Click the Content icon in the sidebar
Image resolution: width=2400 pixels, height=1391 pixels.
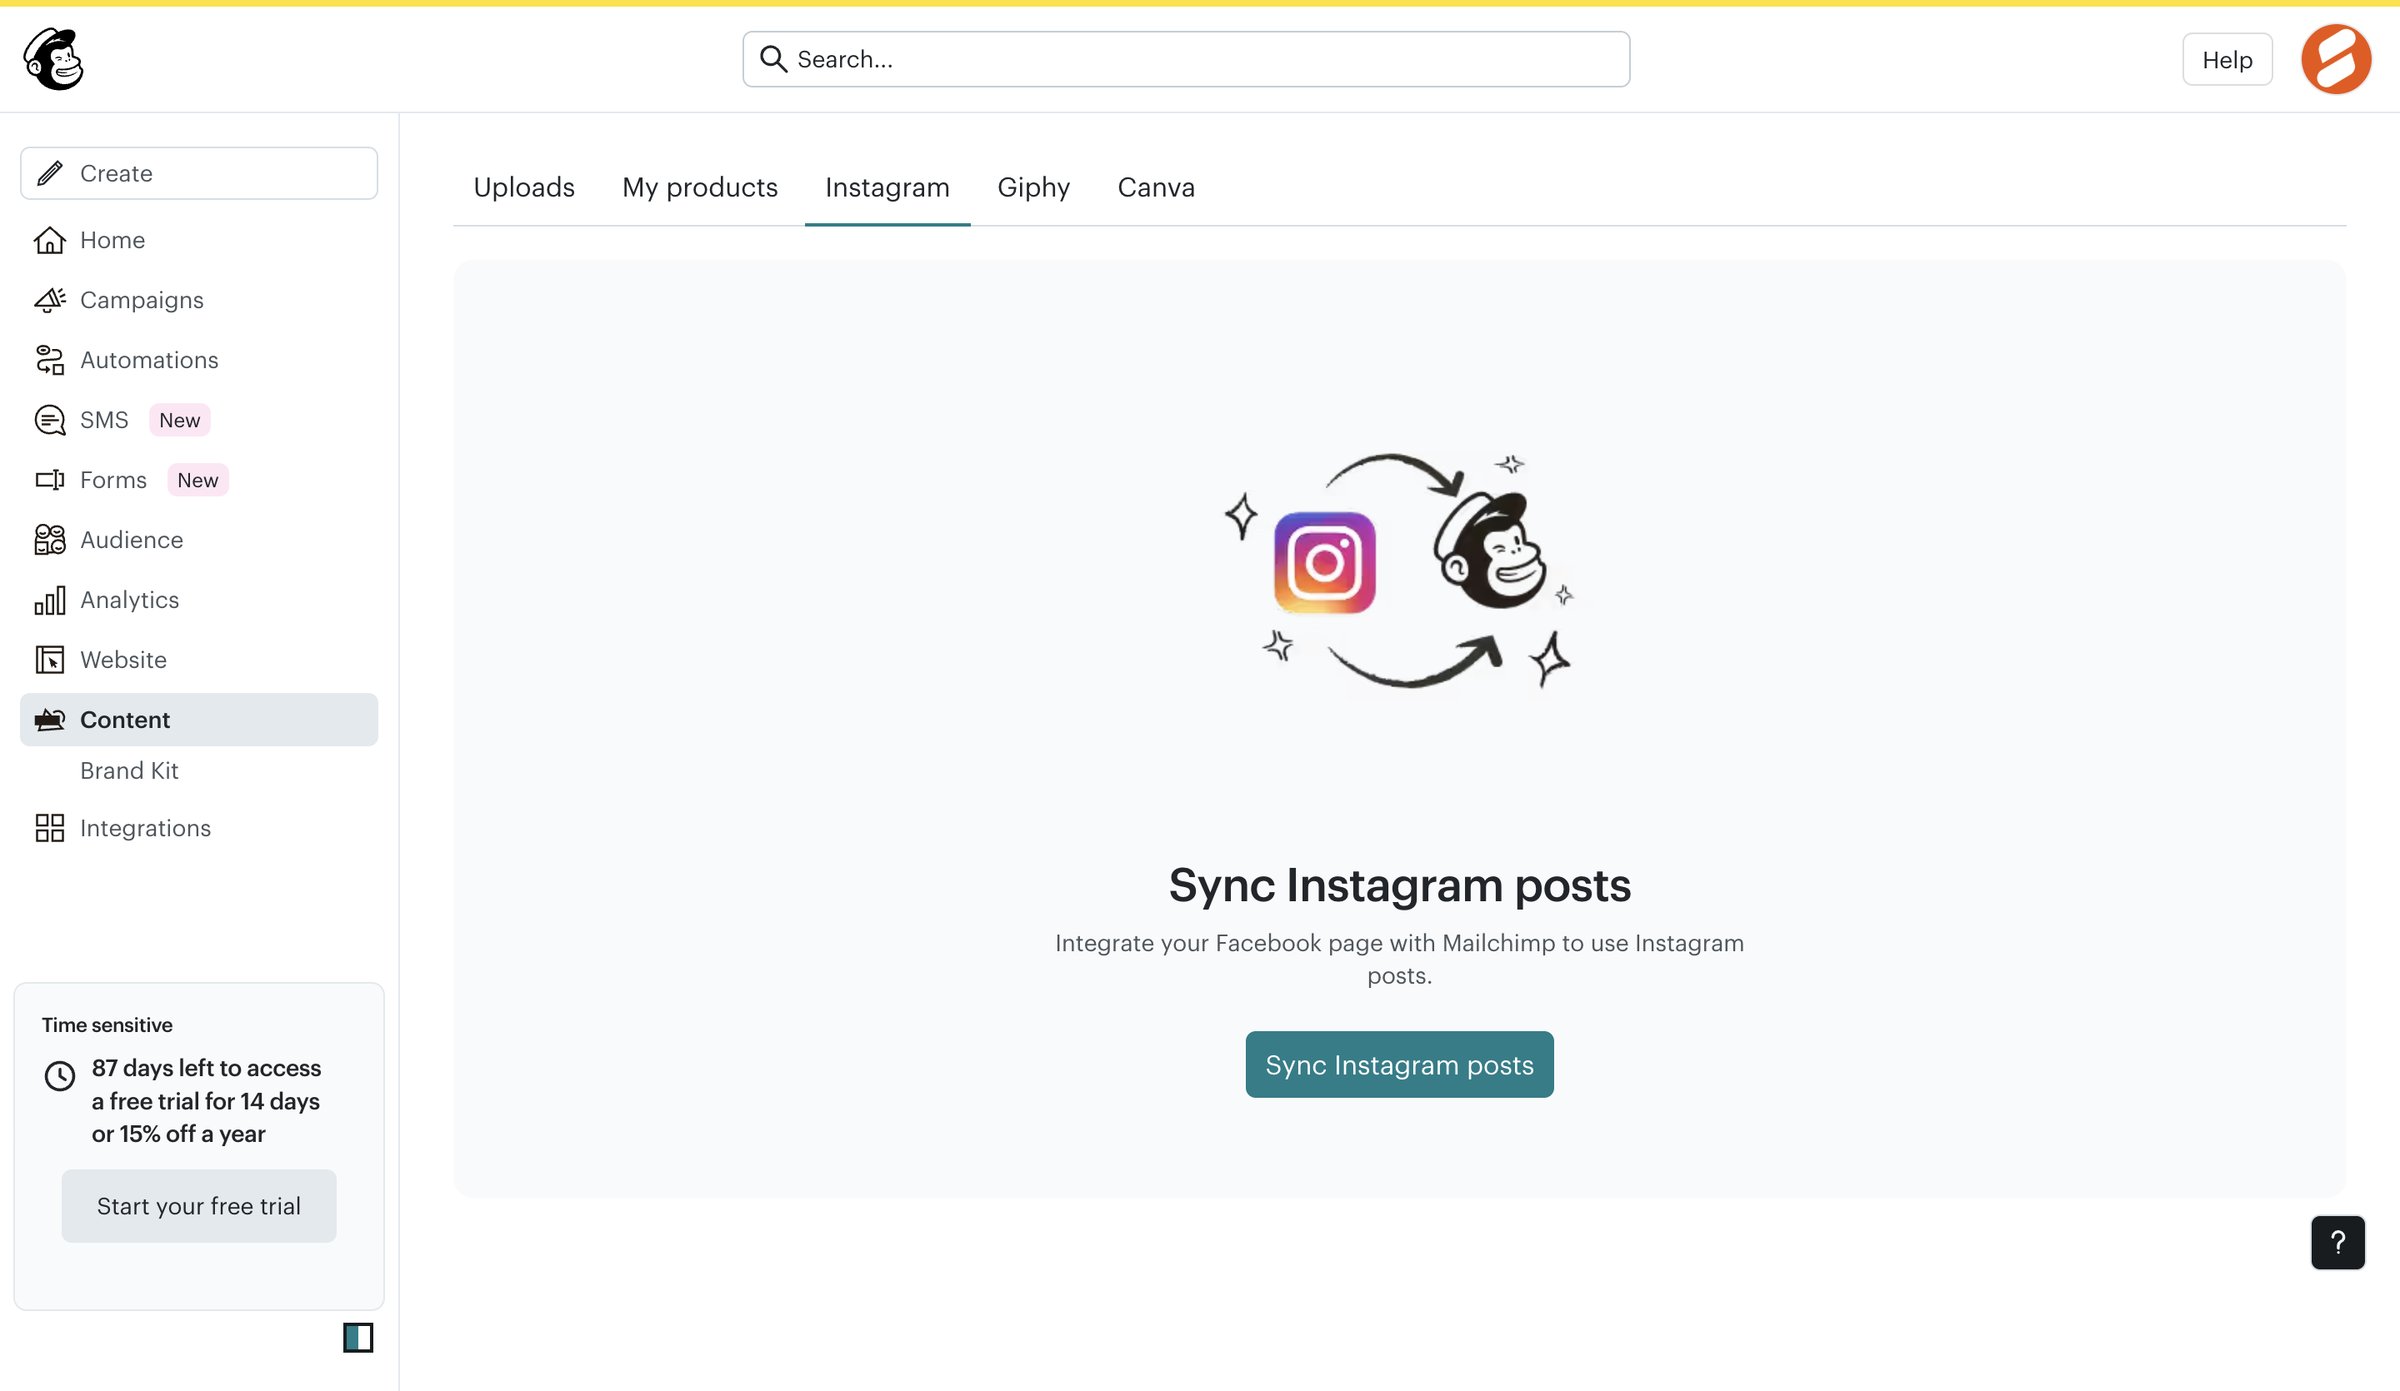[x=50, y=720]
